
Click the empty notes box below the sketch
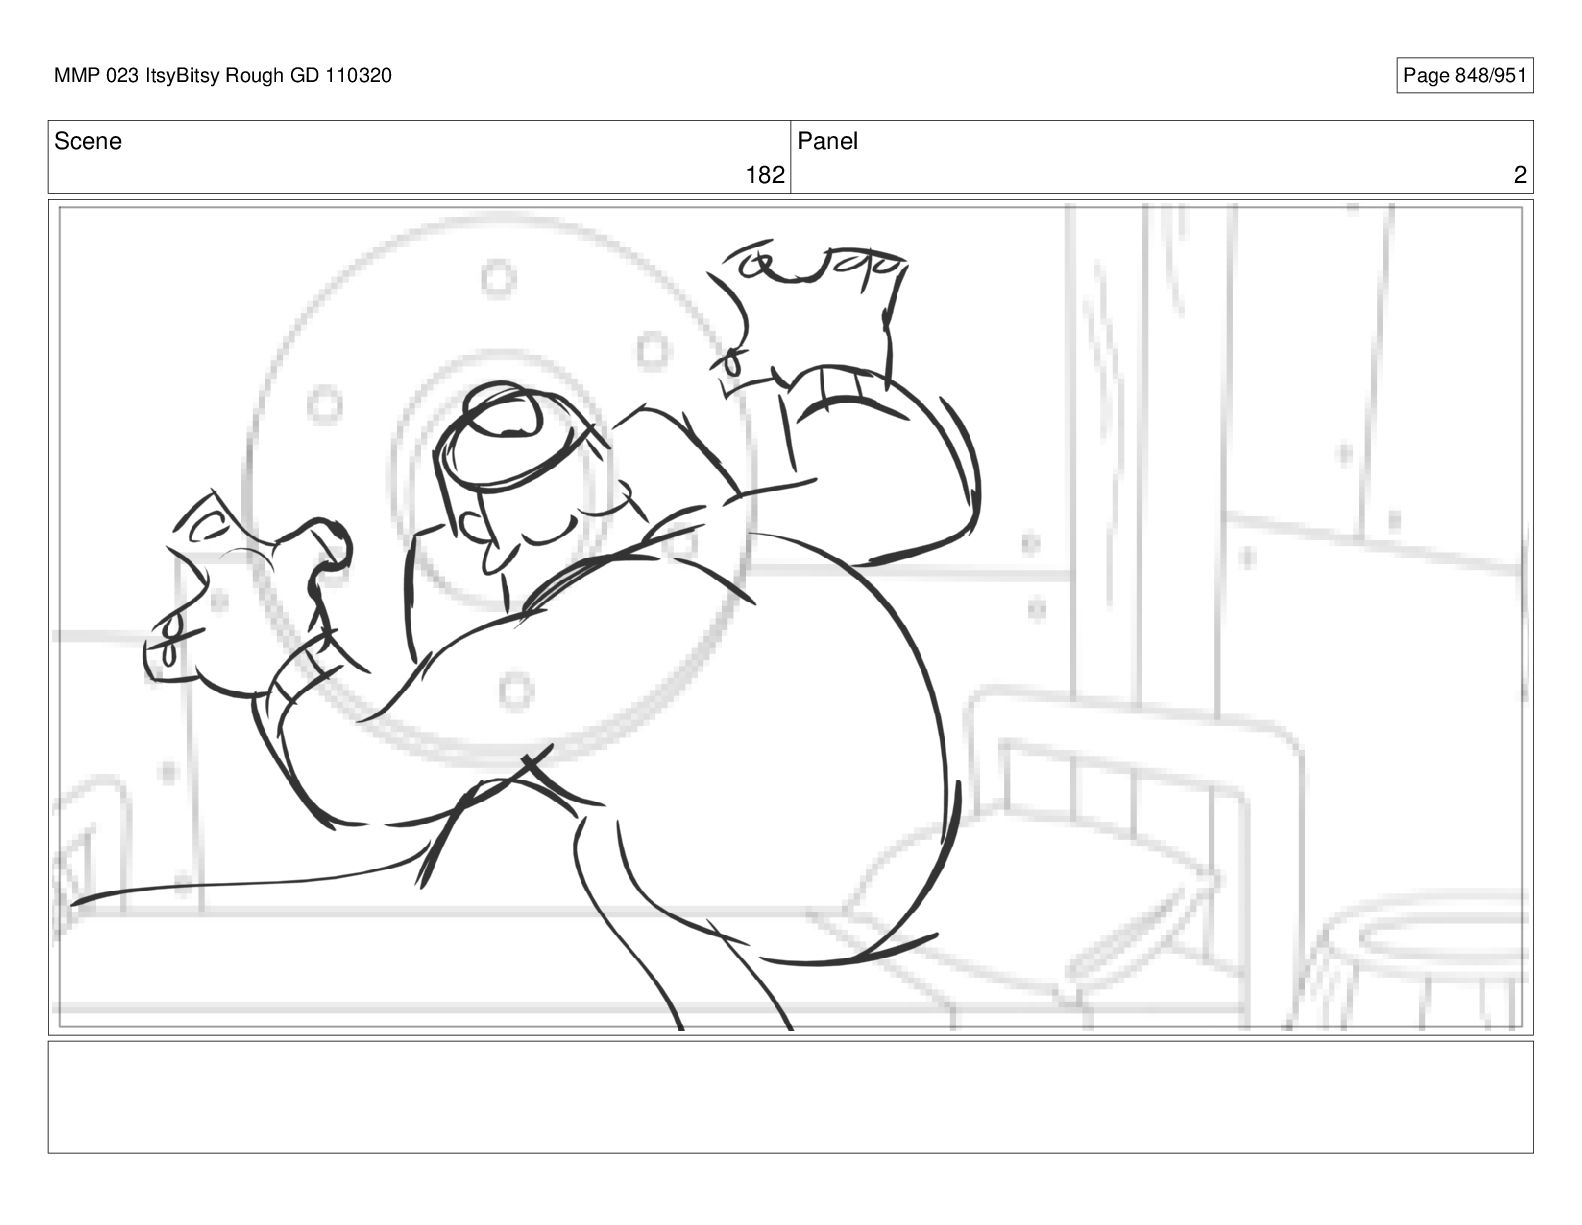pos(790,1097)
